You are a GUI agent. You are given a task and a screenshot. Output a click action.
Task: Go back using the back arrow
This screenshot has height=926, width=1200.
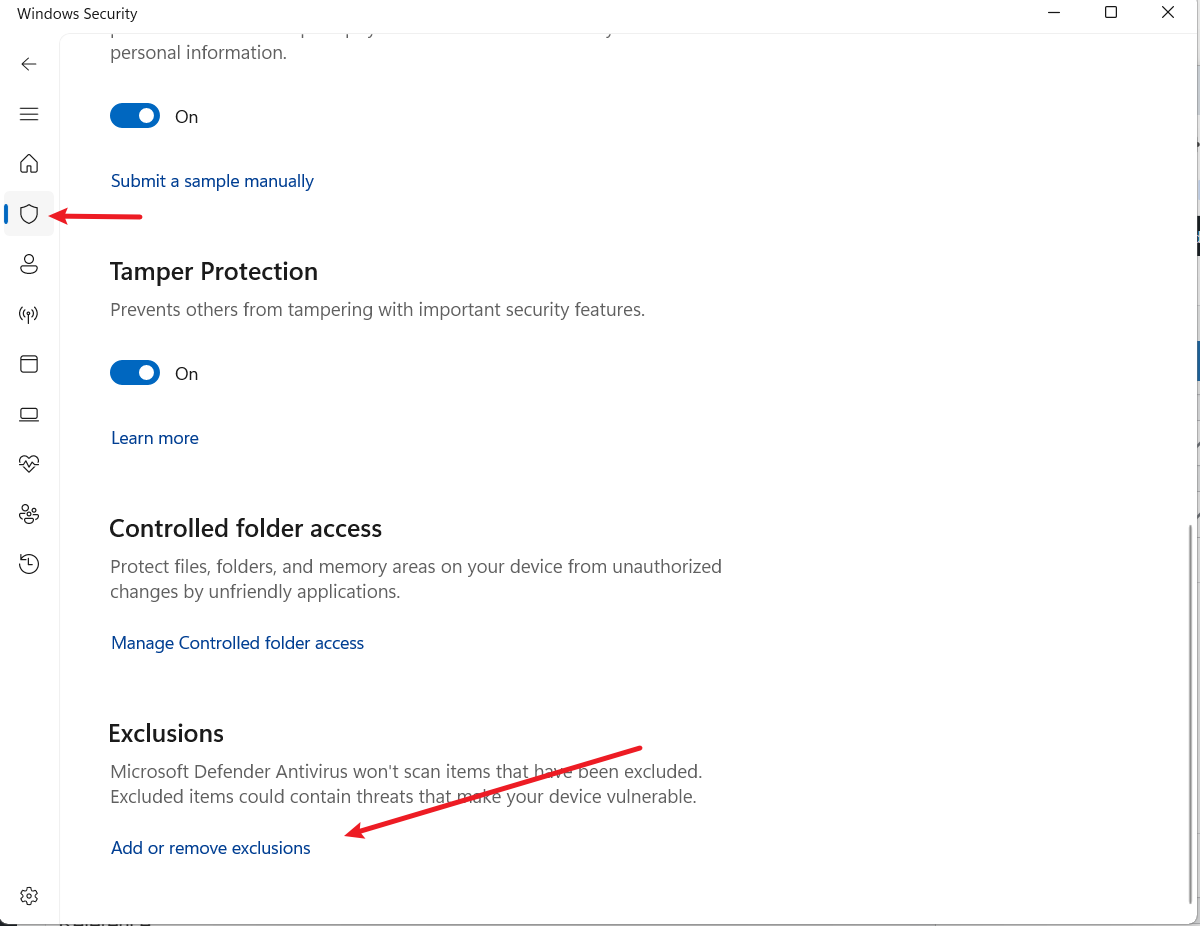29,64
